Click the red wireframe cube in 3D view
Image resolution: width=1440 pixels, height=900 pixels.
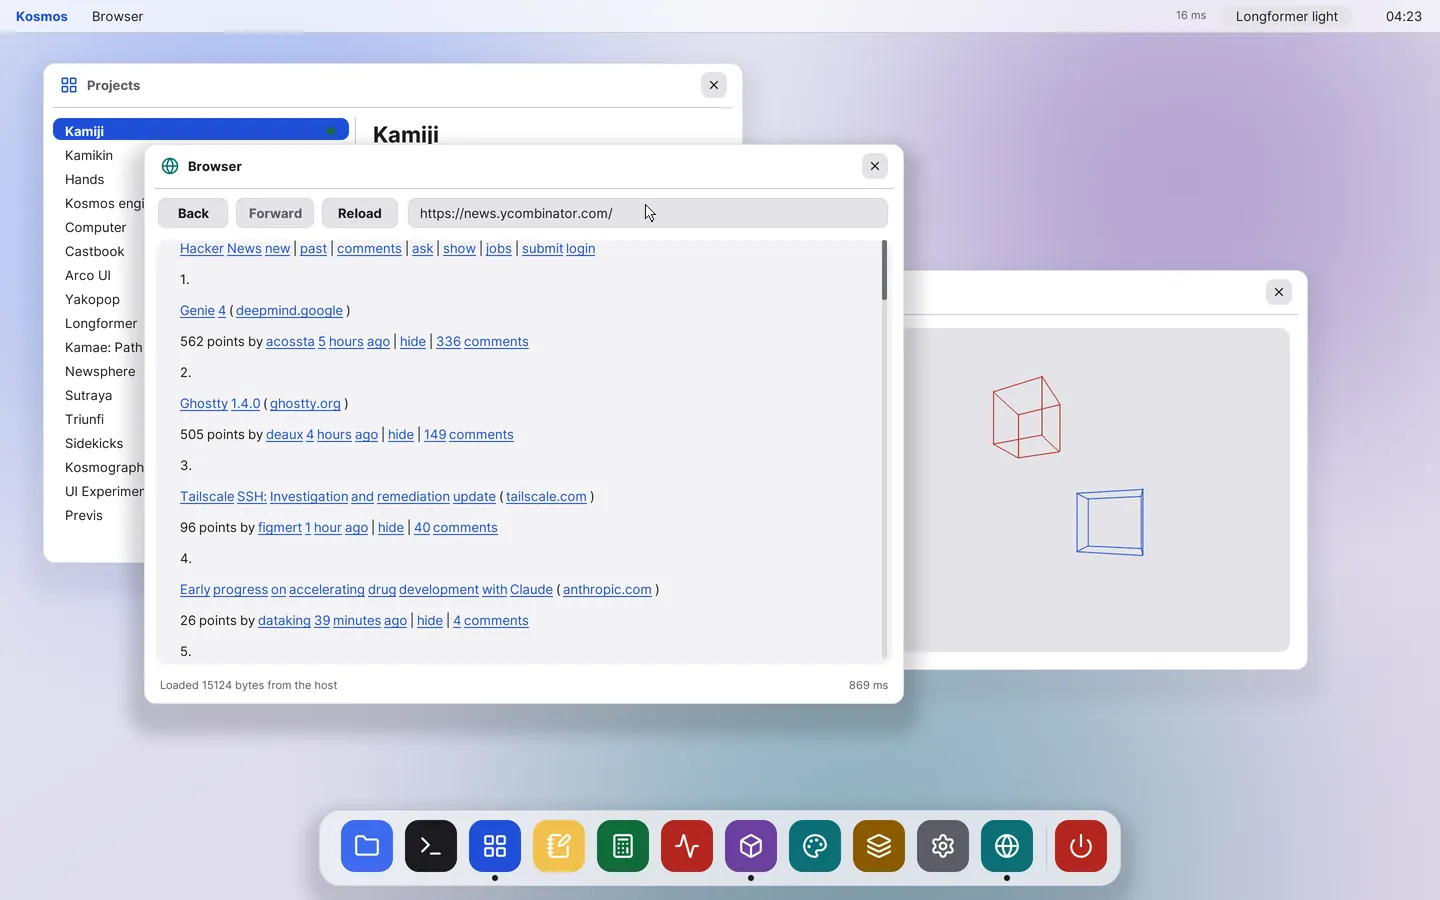click(1026, 417)
